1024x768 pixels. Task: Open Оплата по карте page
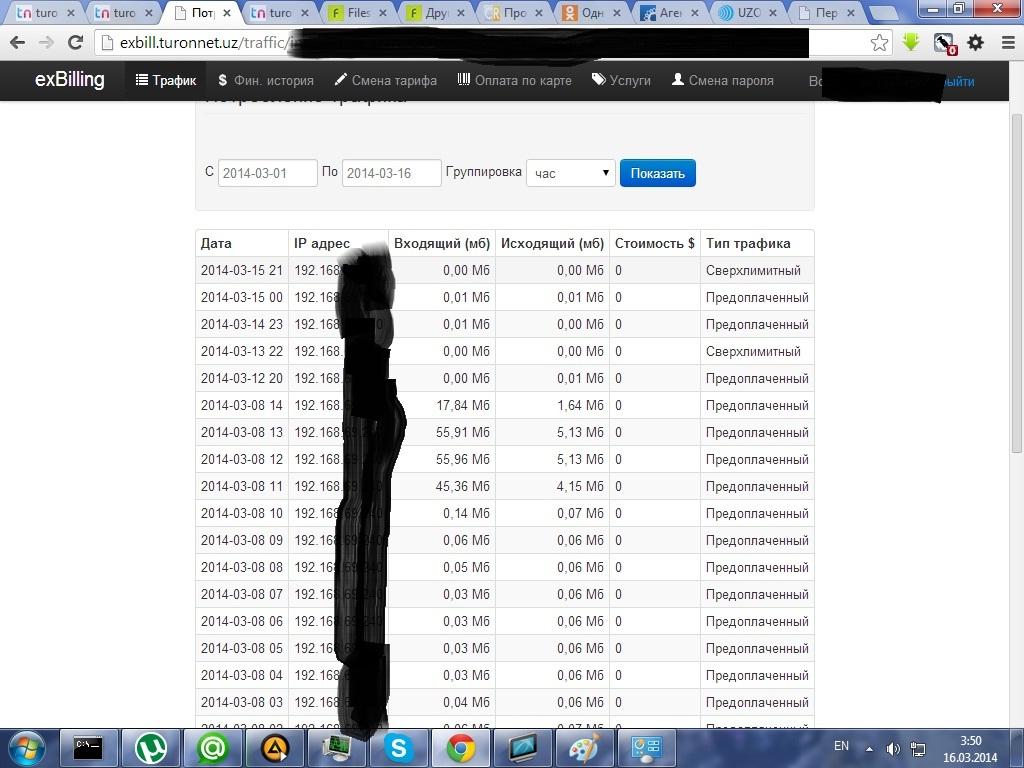[515, 80]
